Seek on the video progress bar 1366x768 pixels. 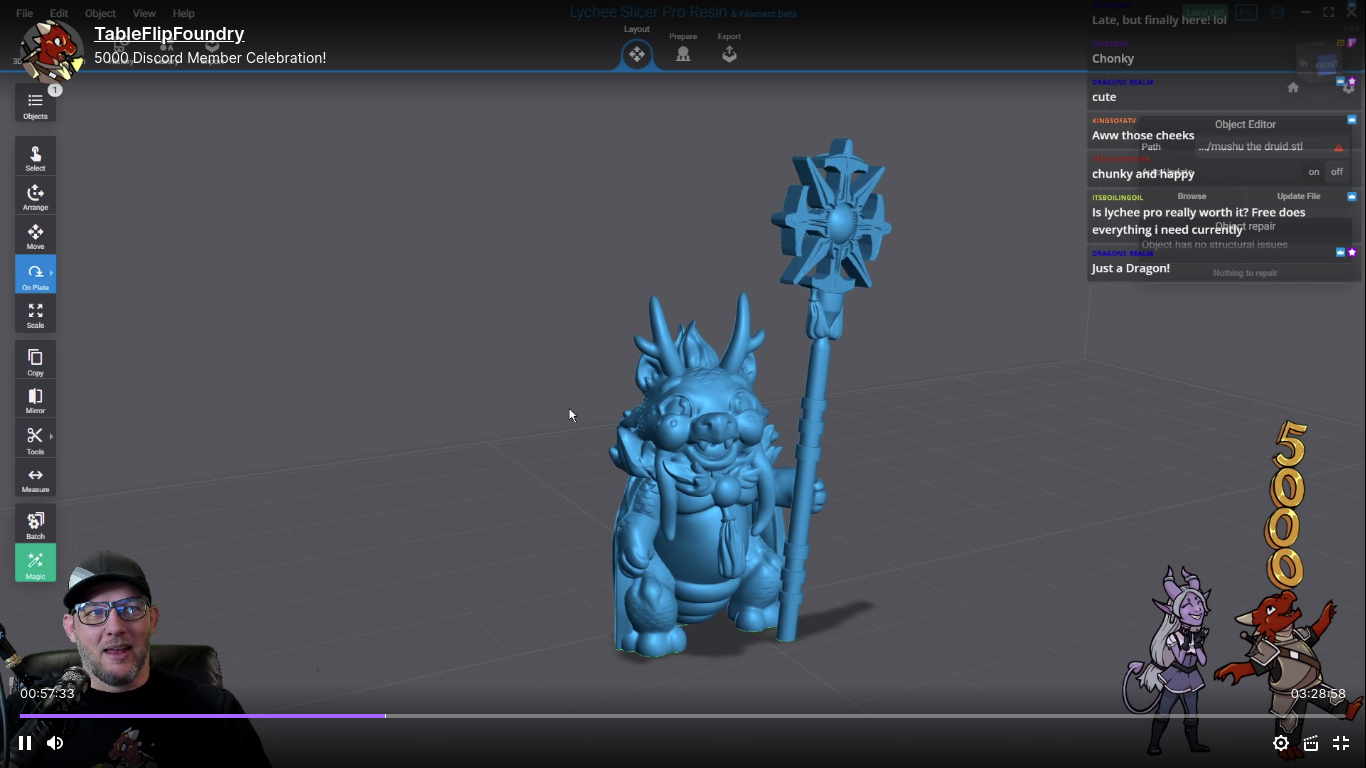click(683, 716)
